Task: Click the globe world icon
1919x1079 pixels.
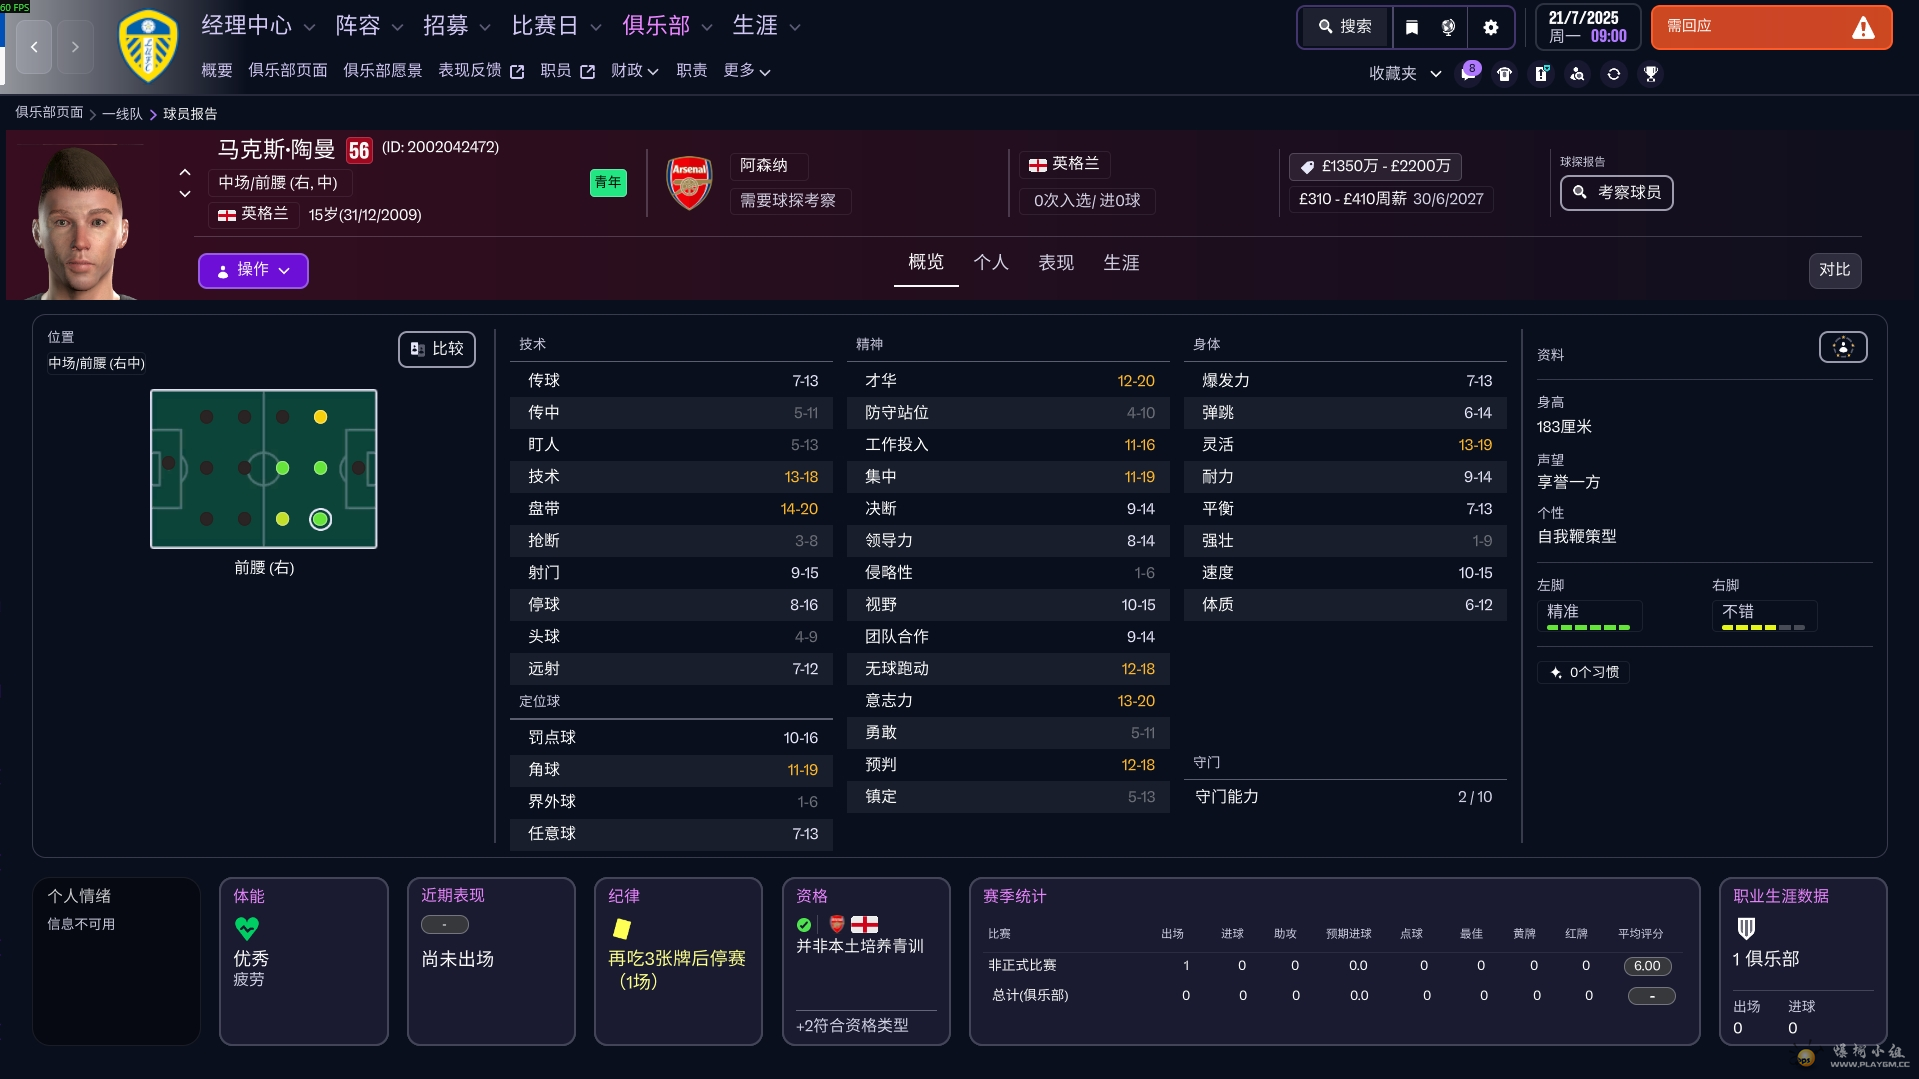Action: [1448, 27]
